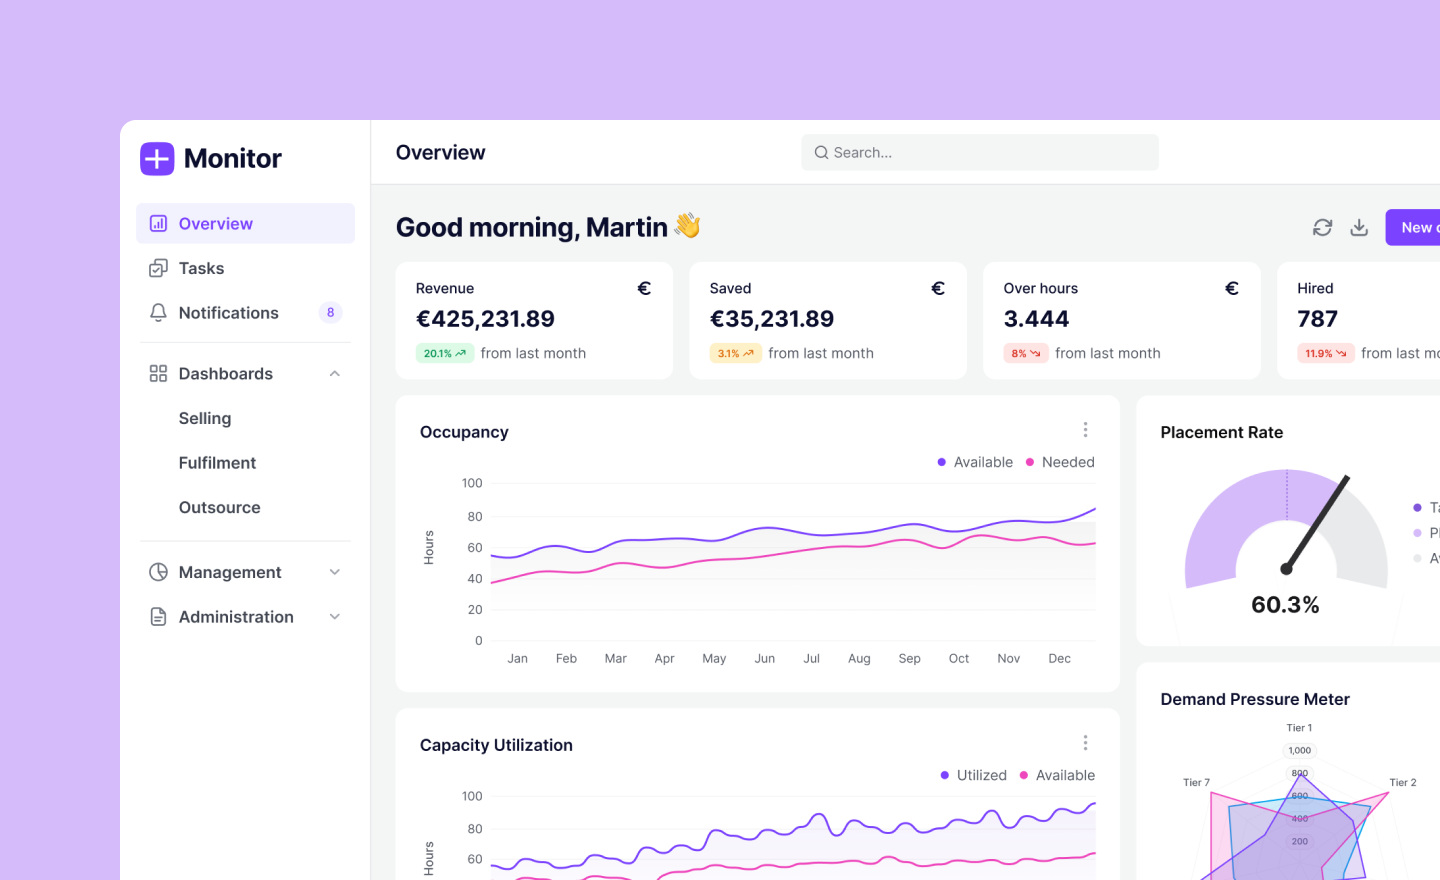
Task: Open the Occupancy chart three-dot menu
Action: pos(1085,430)
